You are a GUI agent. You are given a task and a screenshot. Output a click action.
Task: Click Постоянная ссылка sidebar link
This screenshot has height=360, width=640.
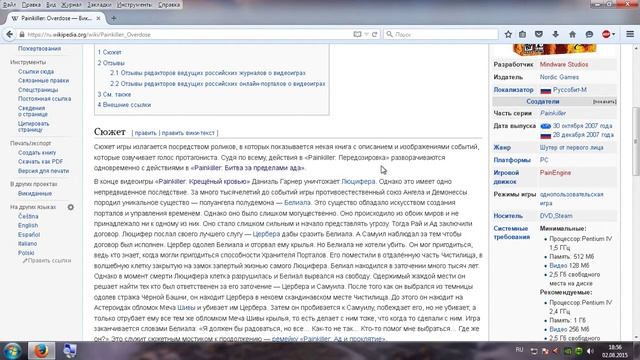tap(44, 99)
